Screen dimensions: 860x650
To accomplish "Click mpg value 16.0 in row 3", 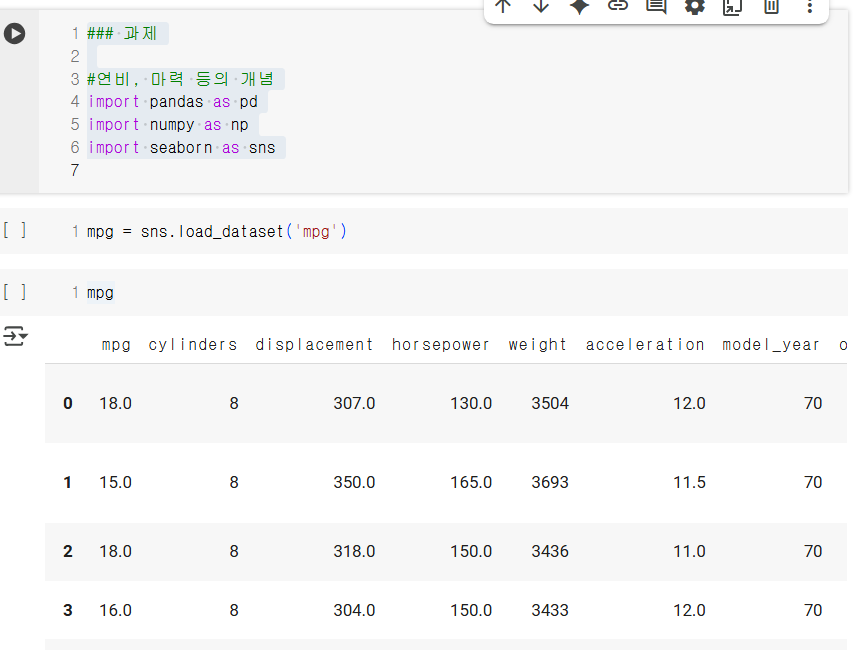I will pos(116,611).
